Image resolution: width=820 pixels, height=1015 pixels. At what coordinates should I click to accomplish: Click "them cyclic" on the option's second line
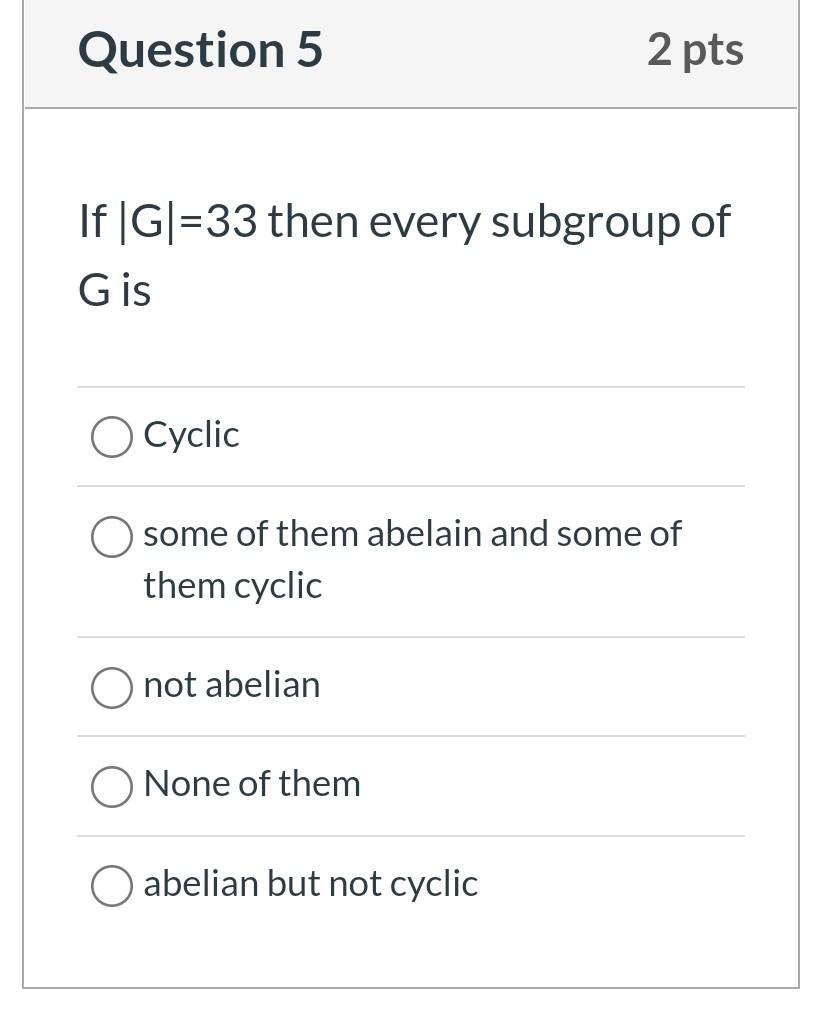tap(232, 586)
